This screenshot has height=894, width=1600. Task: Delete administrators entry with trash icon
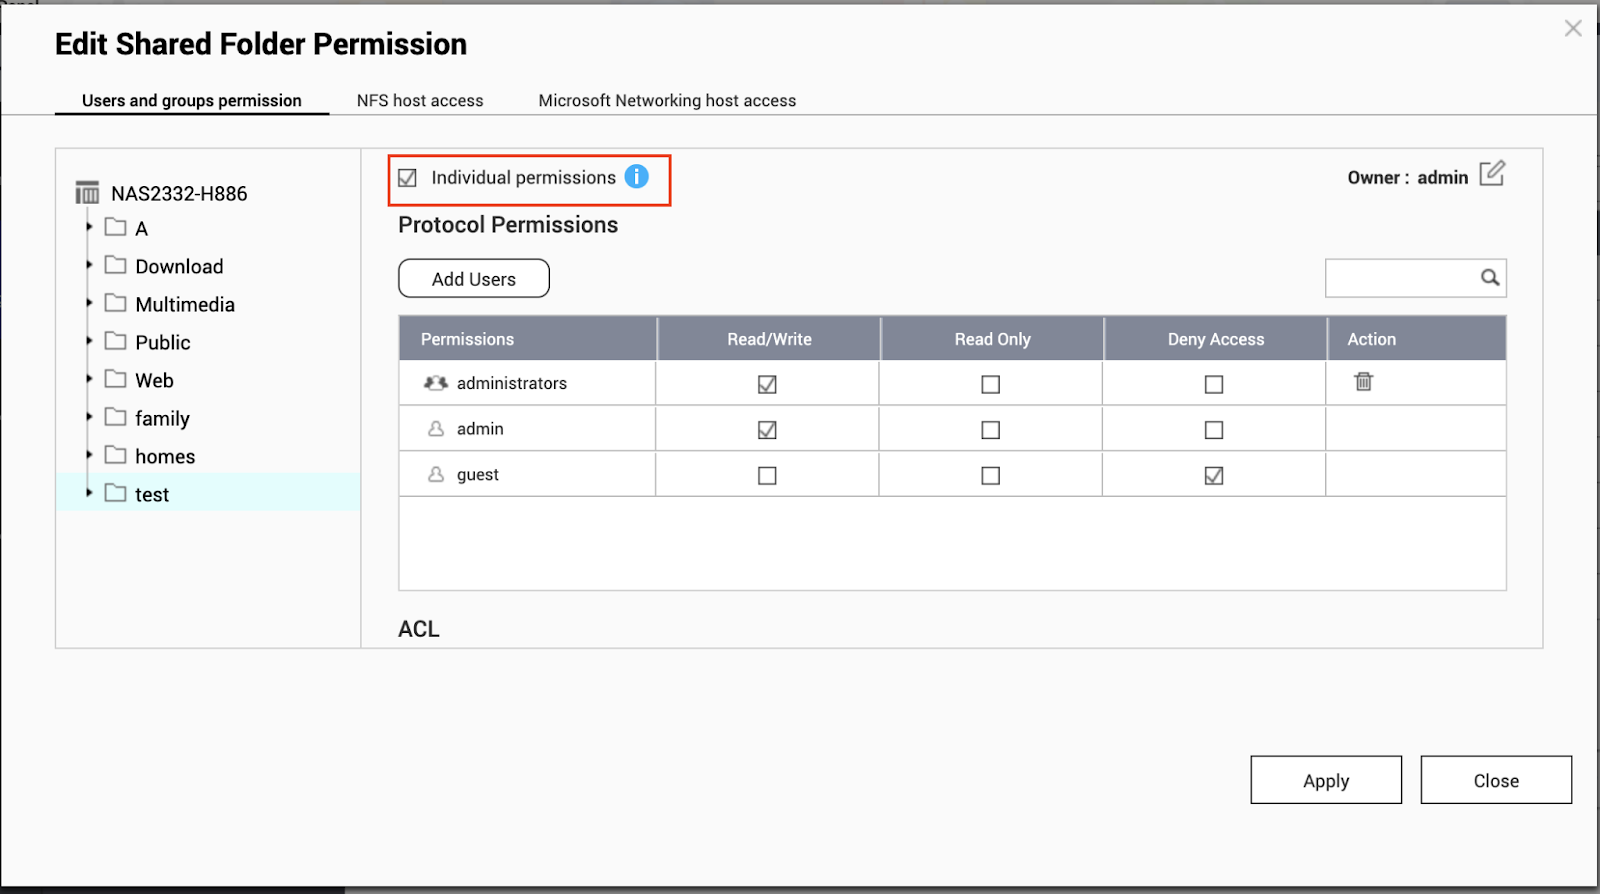[x=1363, y=382]
